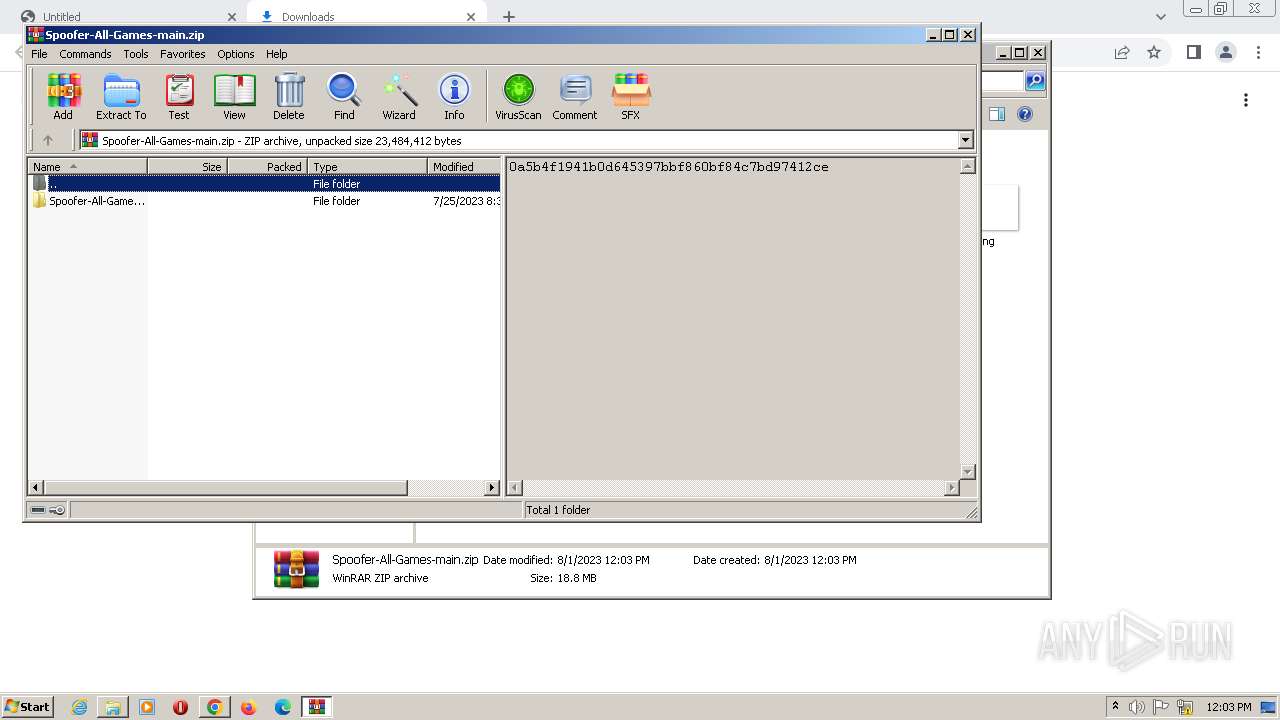1280x720 pixels.
Task: Open a new browser tab
Action: 509,17
